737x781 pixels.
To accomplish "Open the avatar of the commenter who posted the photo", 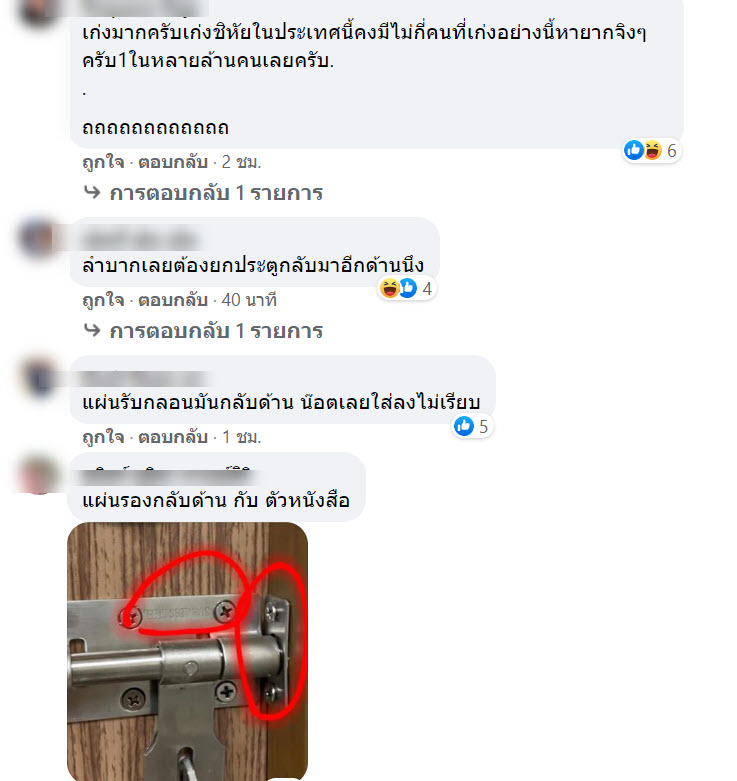I will (x=39, y=474).
